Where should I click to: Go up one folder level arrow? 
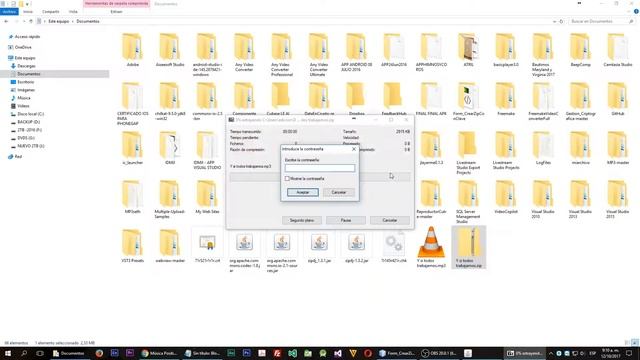pos(31,21)
